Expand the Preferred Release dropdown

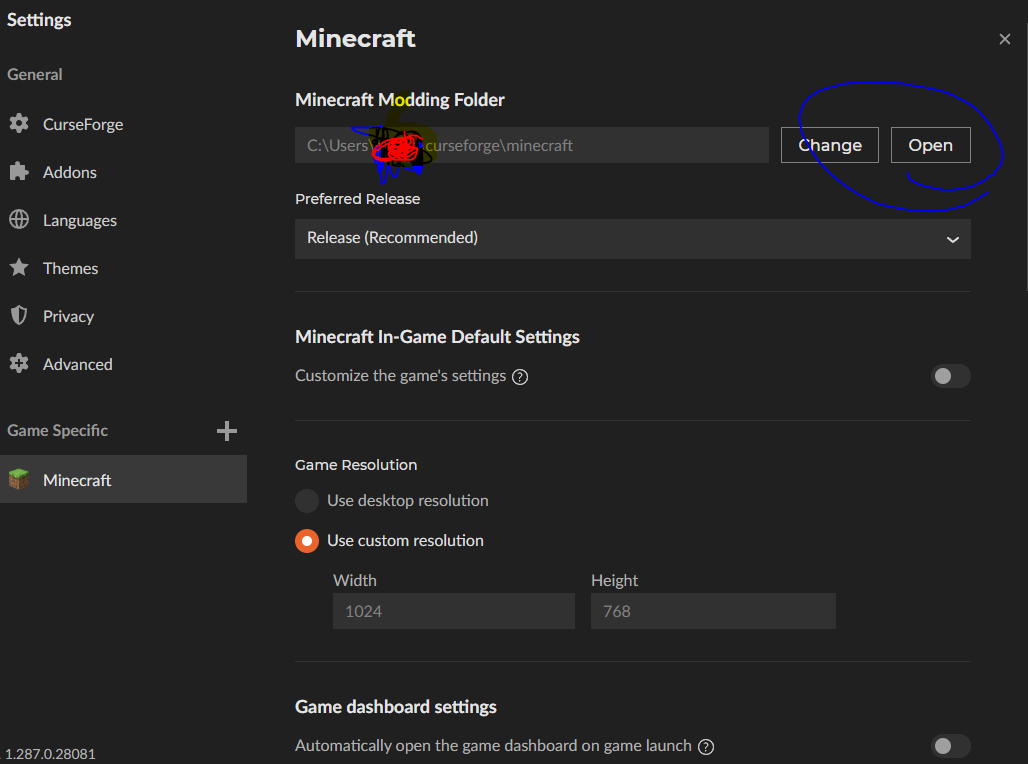pos(633,239)
